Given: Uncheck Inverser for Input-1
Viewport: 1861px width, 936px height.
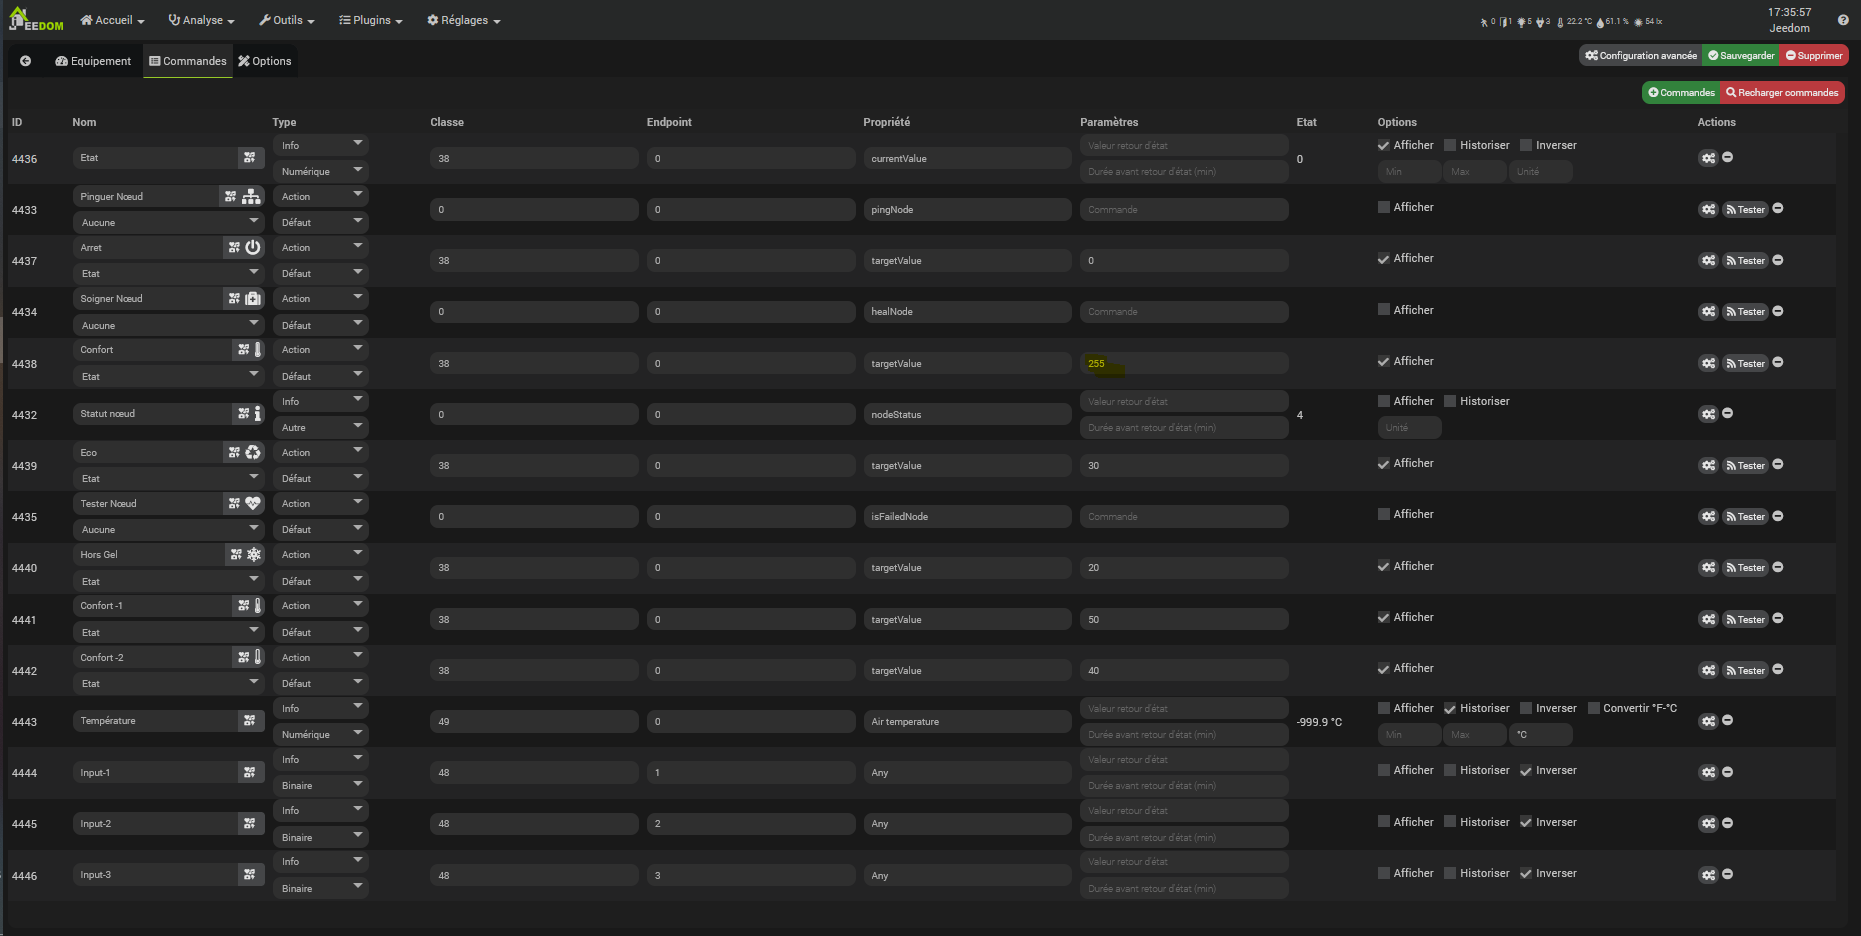Looking at the screenshot, I should pos(1526,770).
